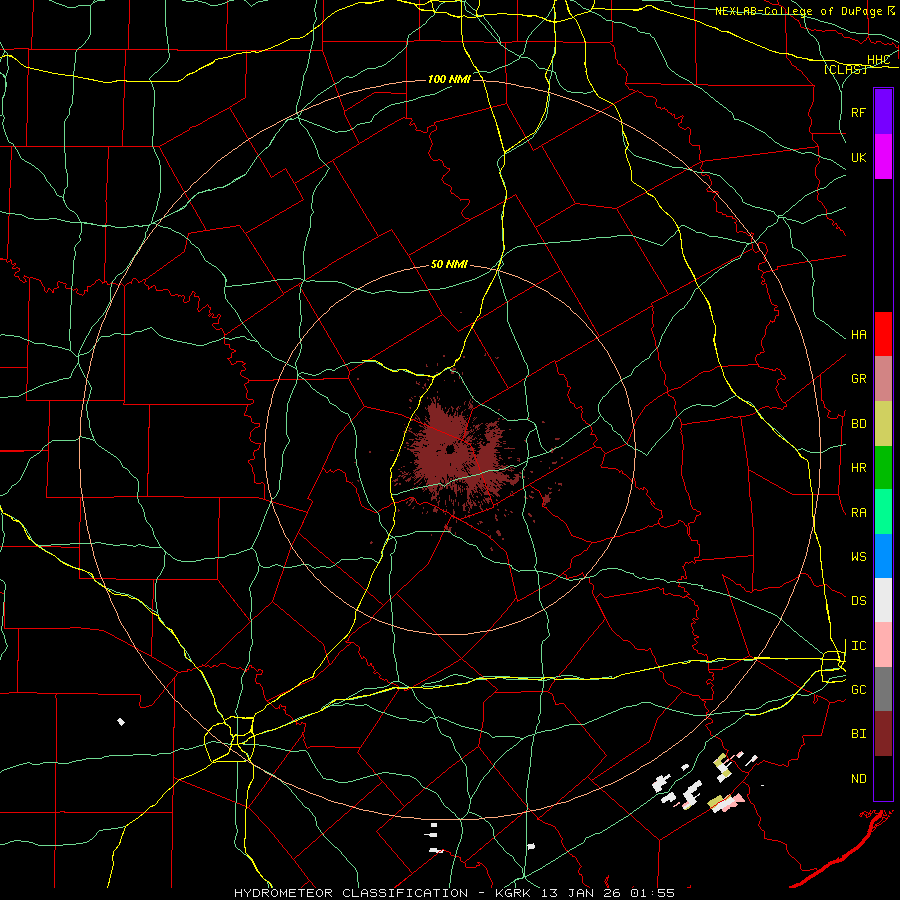
Task: Click the dark radar site dot in the brown echo
Action: pyautogui.click(x=451, y=449)
